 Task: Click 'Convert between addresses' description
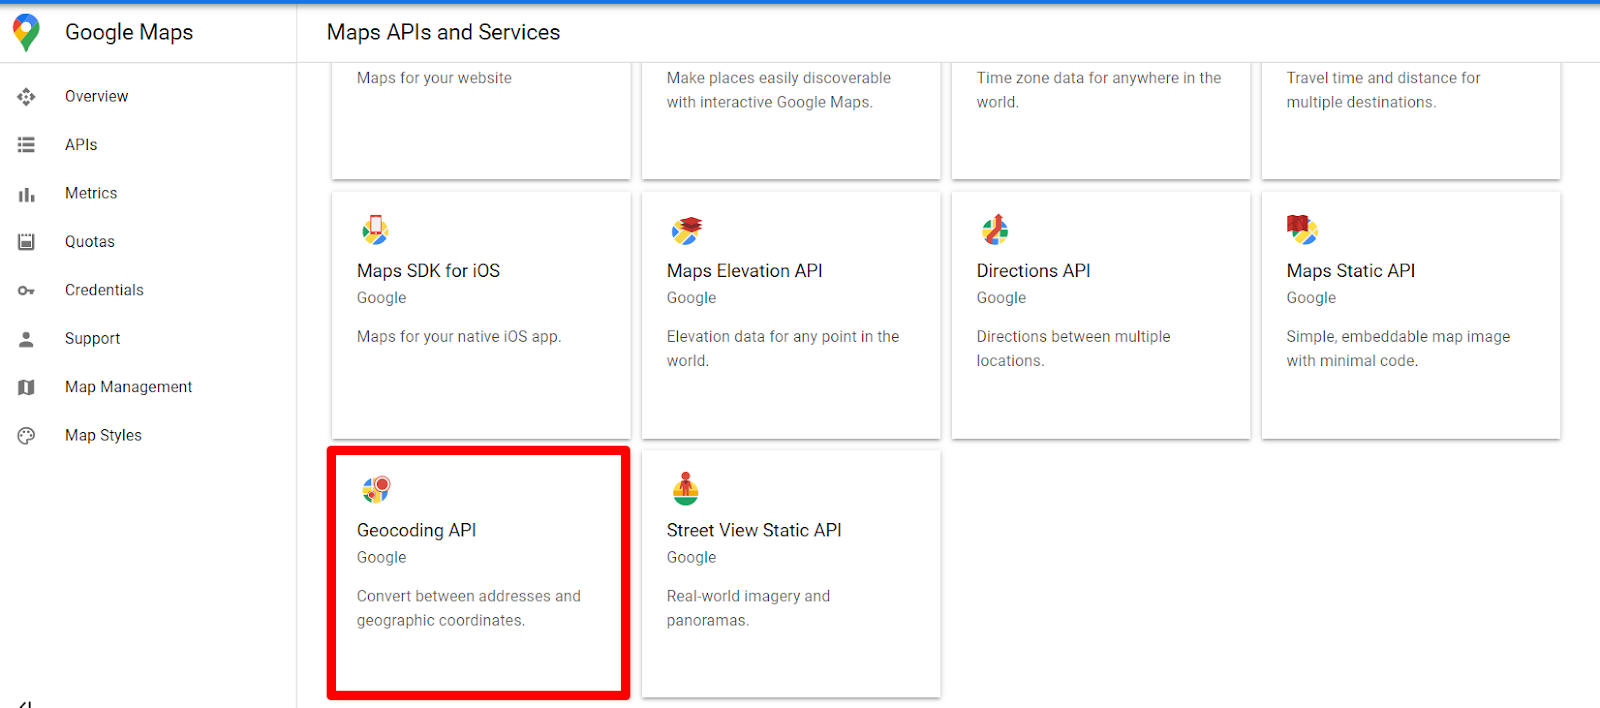[469, 608]
